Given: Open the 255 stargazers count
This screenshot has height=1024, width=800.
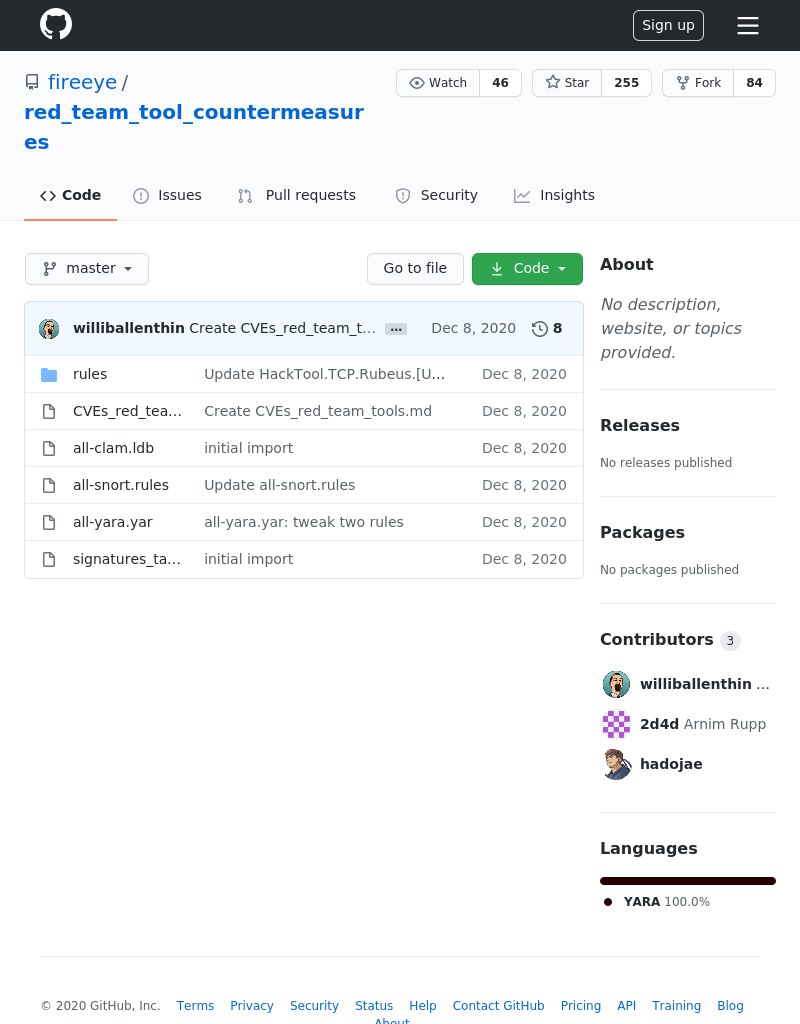Looking at the screenshot, I should click(626, 83).
